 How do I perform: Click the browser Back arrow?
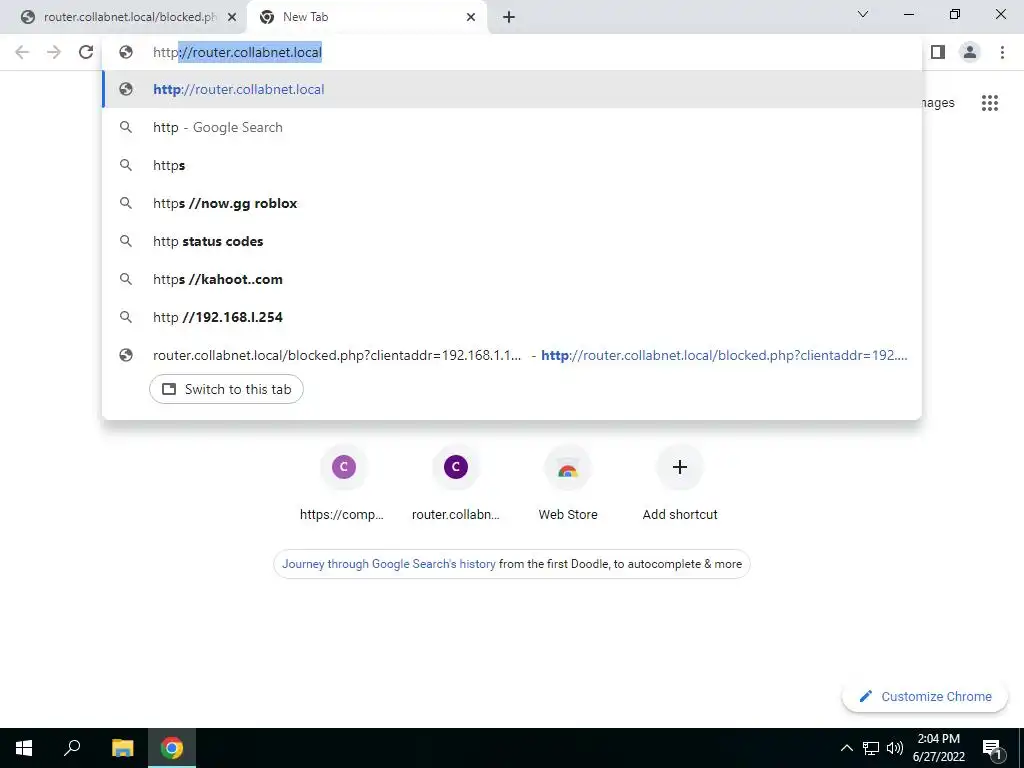click(22, 52)
